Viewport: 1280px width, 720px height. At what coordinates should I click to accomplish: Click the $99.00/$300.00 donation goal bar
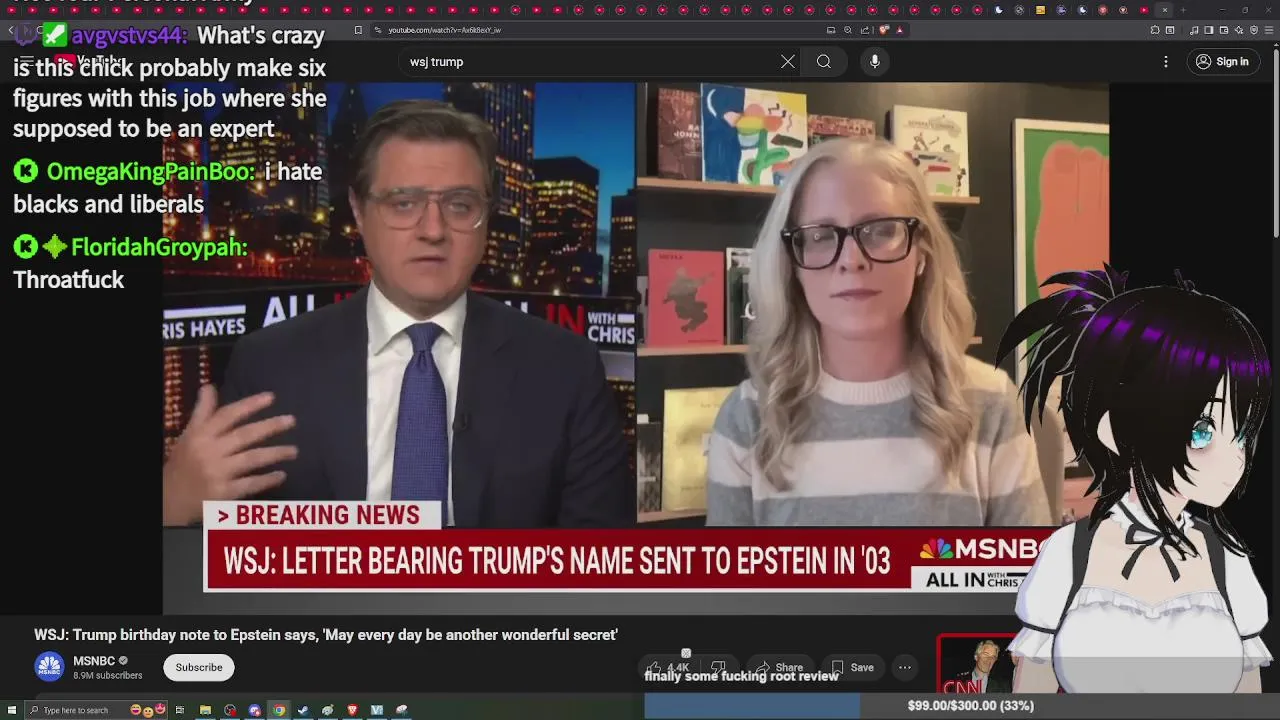pyautogui.click(x=961, y=706)
